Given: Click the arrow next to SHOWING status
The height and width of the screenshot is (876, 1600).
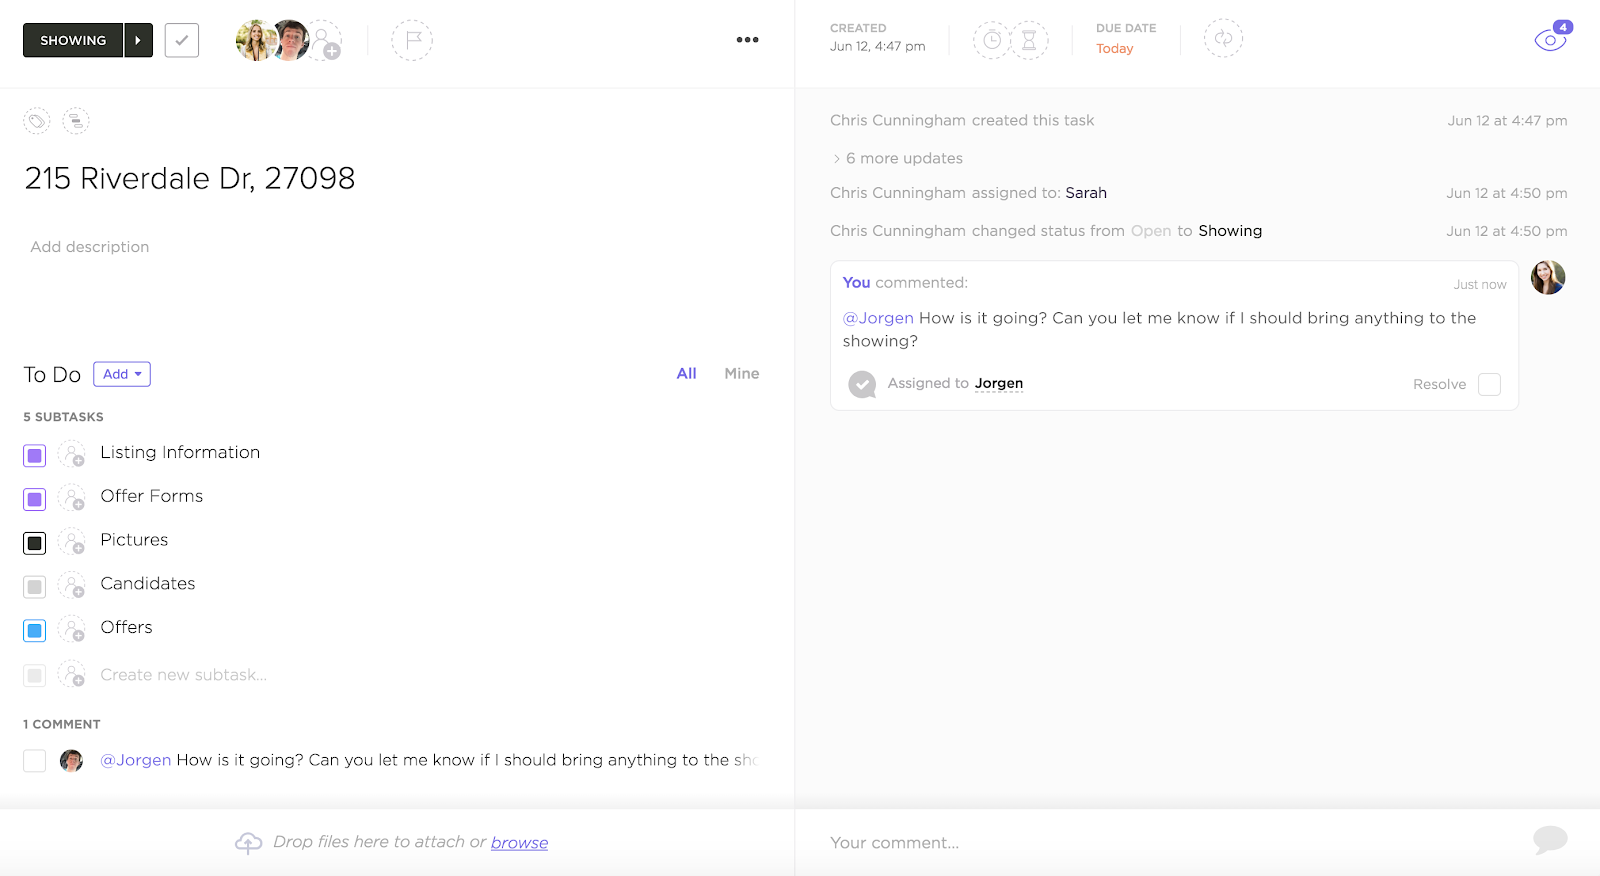Looking at the screenshot, I should pyautogui.click(x=138, y=40).
